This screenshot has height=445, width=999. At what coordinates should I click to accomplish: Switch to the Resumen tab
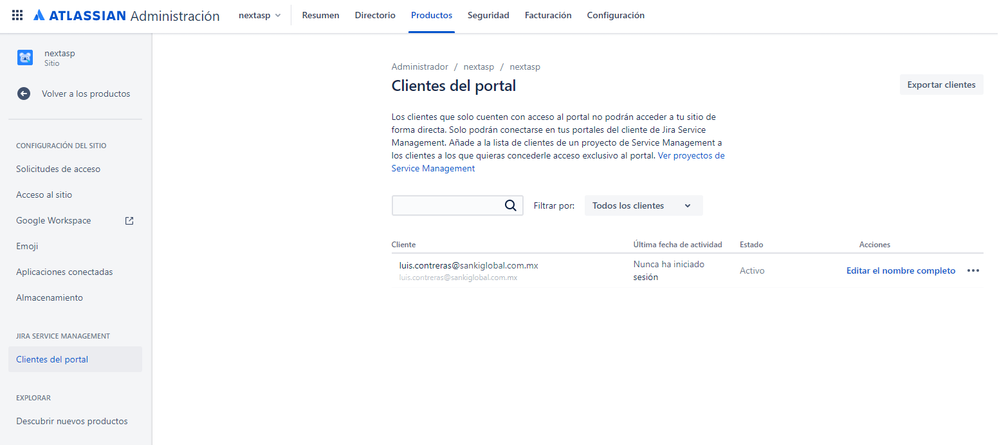[x=320, y=15]
